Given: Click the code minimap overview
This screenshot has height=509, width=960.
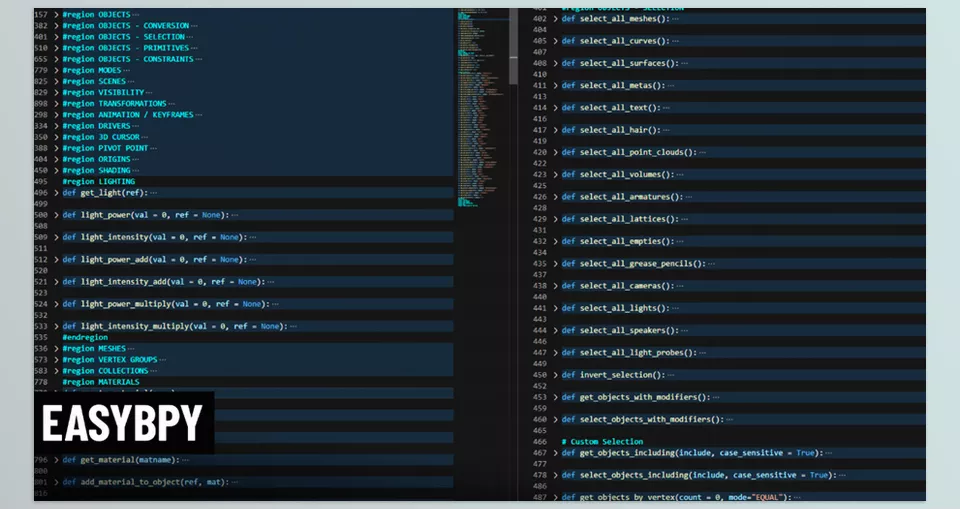Looking at the screenshot, I should pos(482,107).
